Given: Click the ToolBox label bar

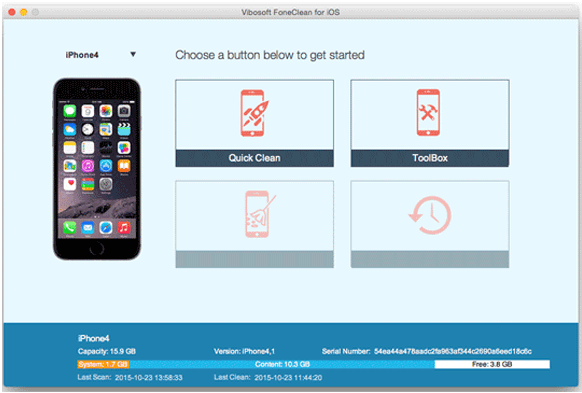Looking at the screenshot, I should (x=430, y=158).
